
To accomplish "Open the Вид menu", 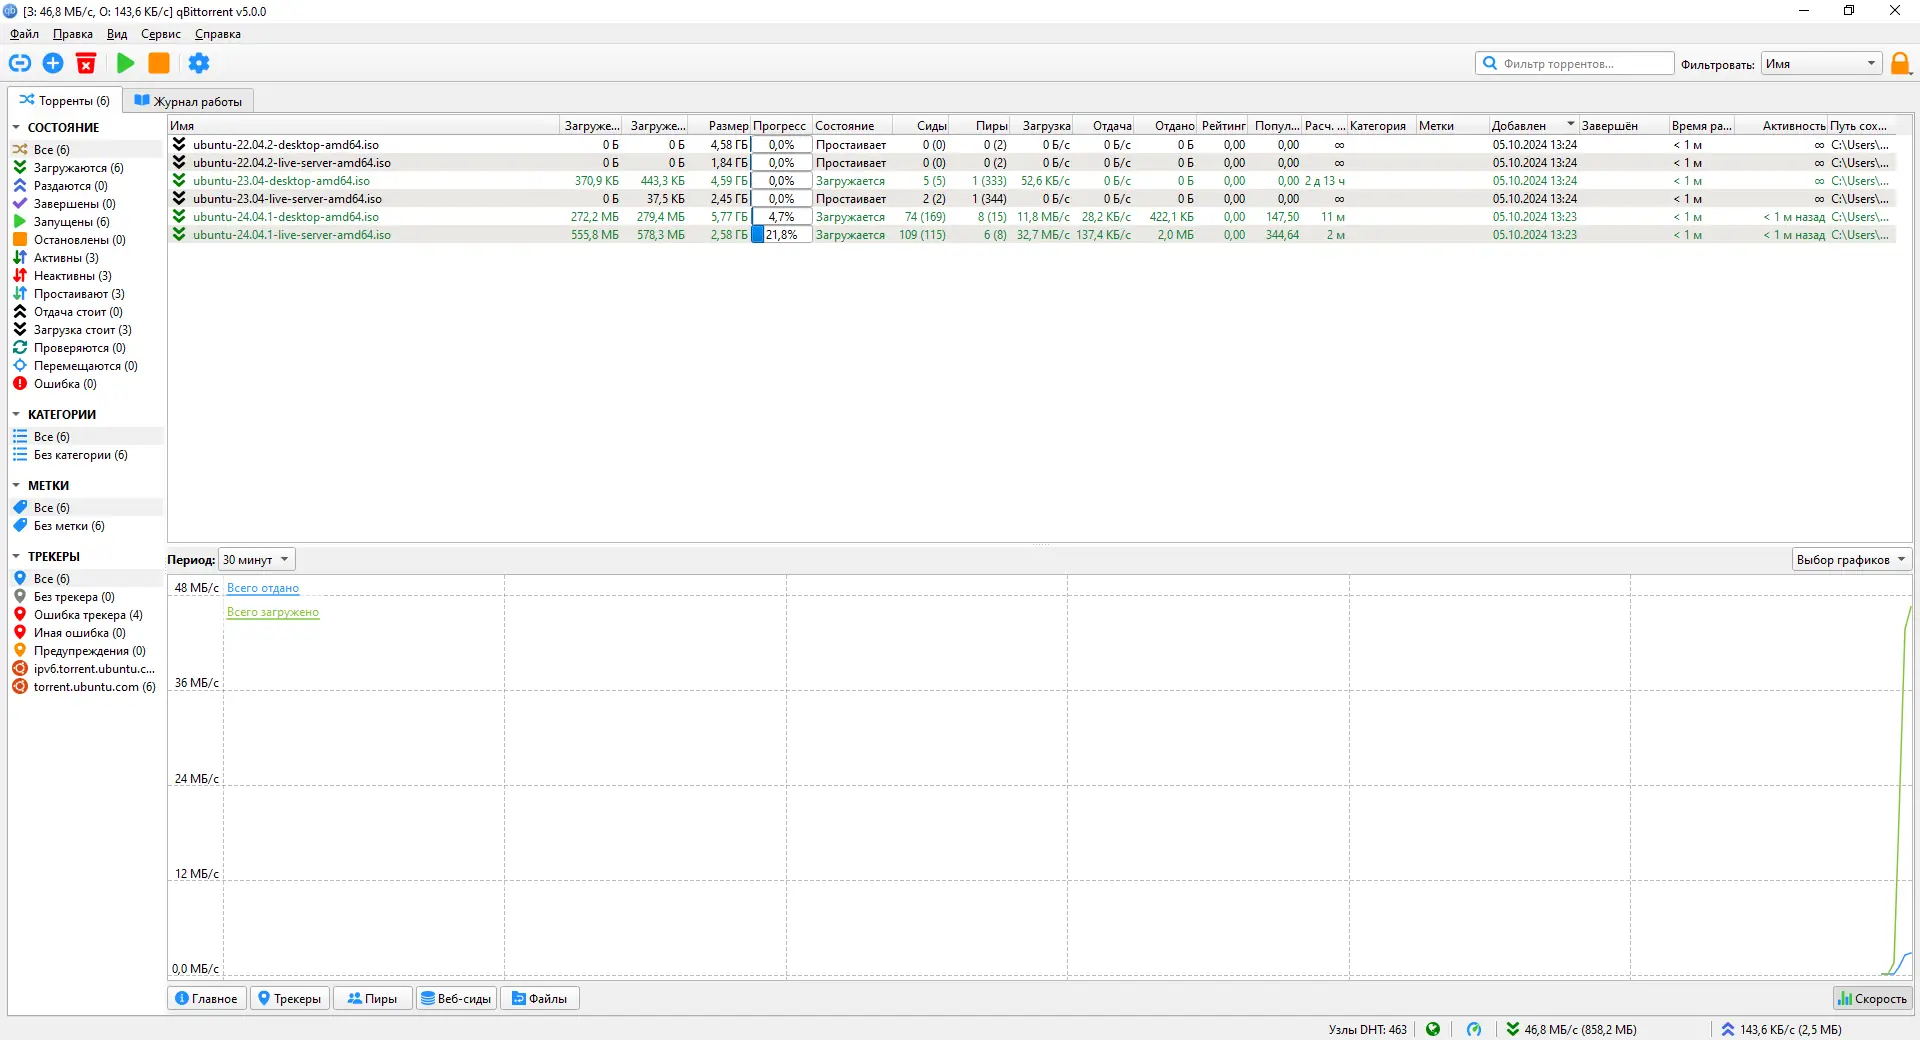I will (117, 34).
